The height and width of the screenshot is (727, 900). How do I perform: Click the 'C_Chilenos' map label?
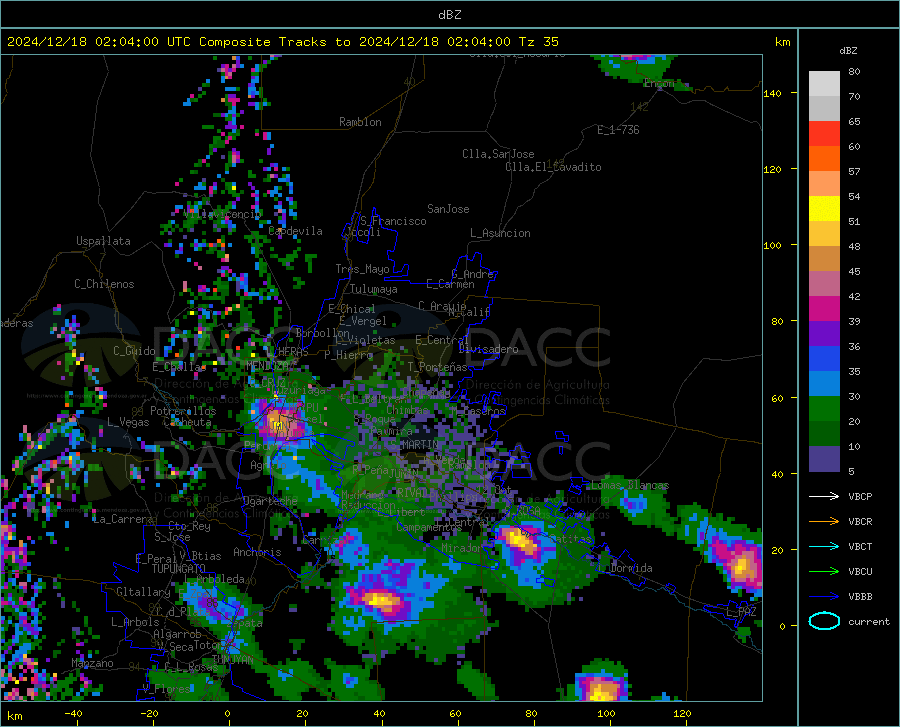[x=104, y=284]
